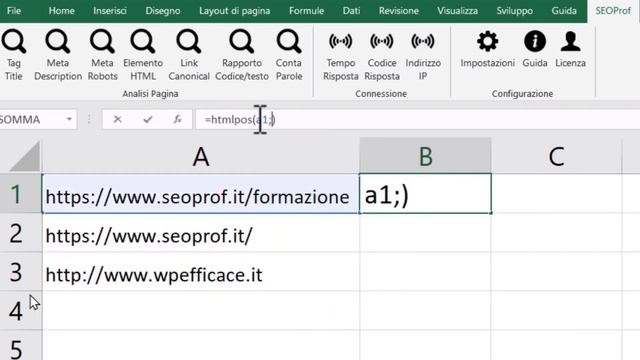
Task: Select column A header
Action: pyautogui.click(x=201, y=156)
